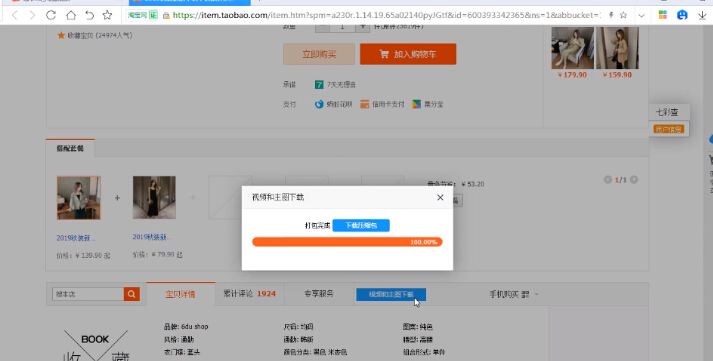Viewport: 713px width, 361px height.
Task: Open the black dress bundle thumbnail
Action: click(154, 198)
